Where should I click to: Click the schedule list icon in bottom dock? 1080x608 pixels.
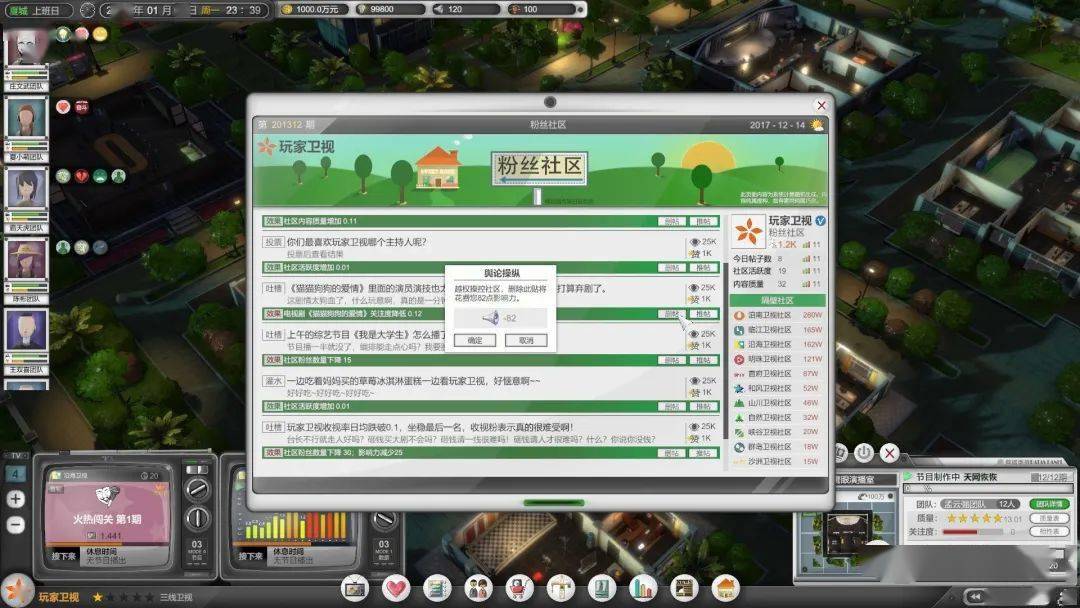coord(437,588)
